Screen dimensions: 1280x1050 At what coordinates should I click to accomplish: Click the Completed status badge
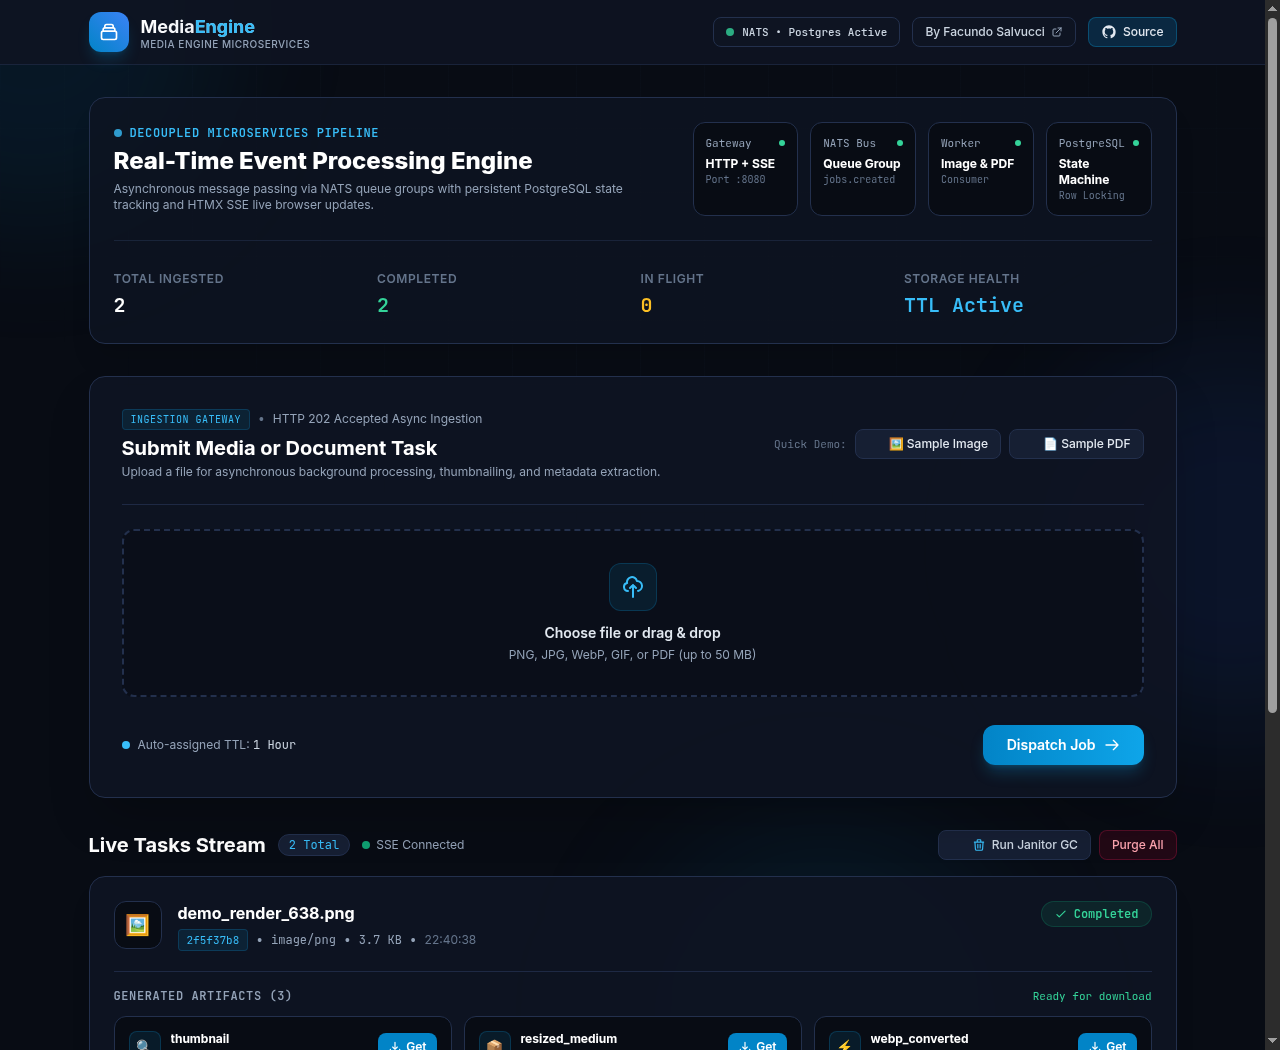[1096, 914]
